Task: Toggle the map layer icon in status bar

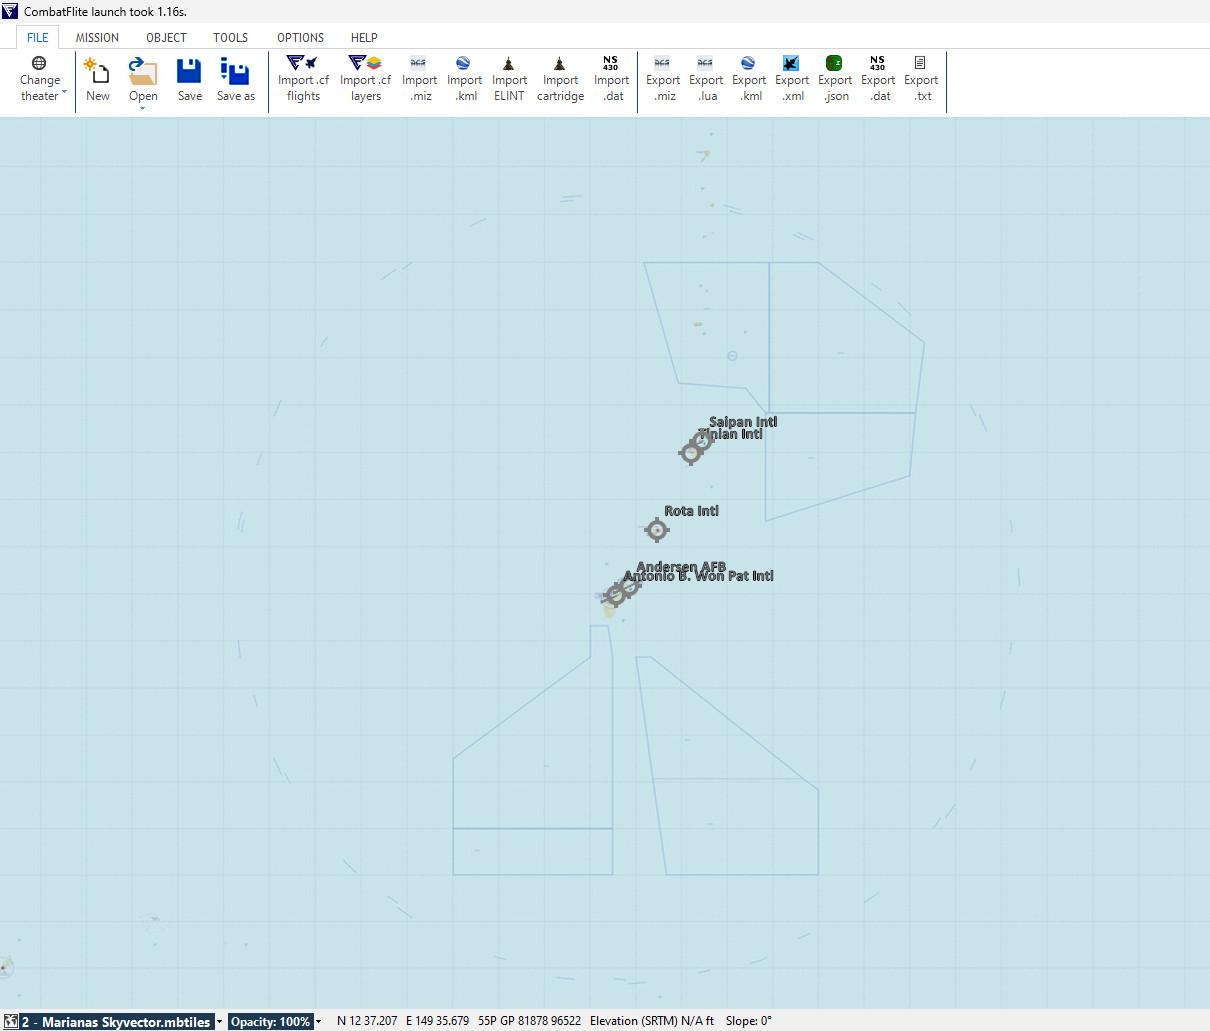Action: 10,1021
